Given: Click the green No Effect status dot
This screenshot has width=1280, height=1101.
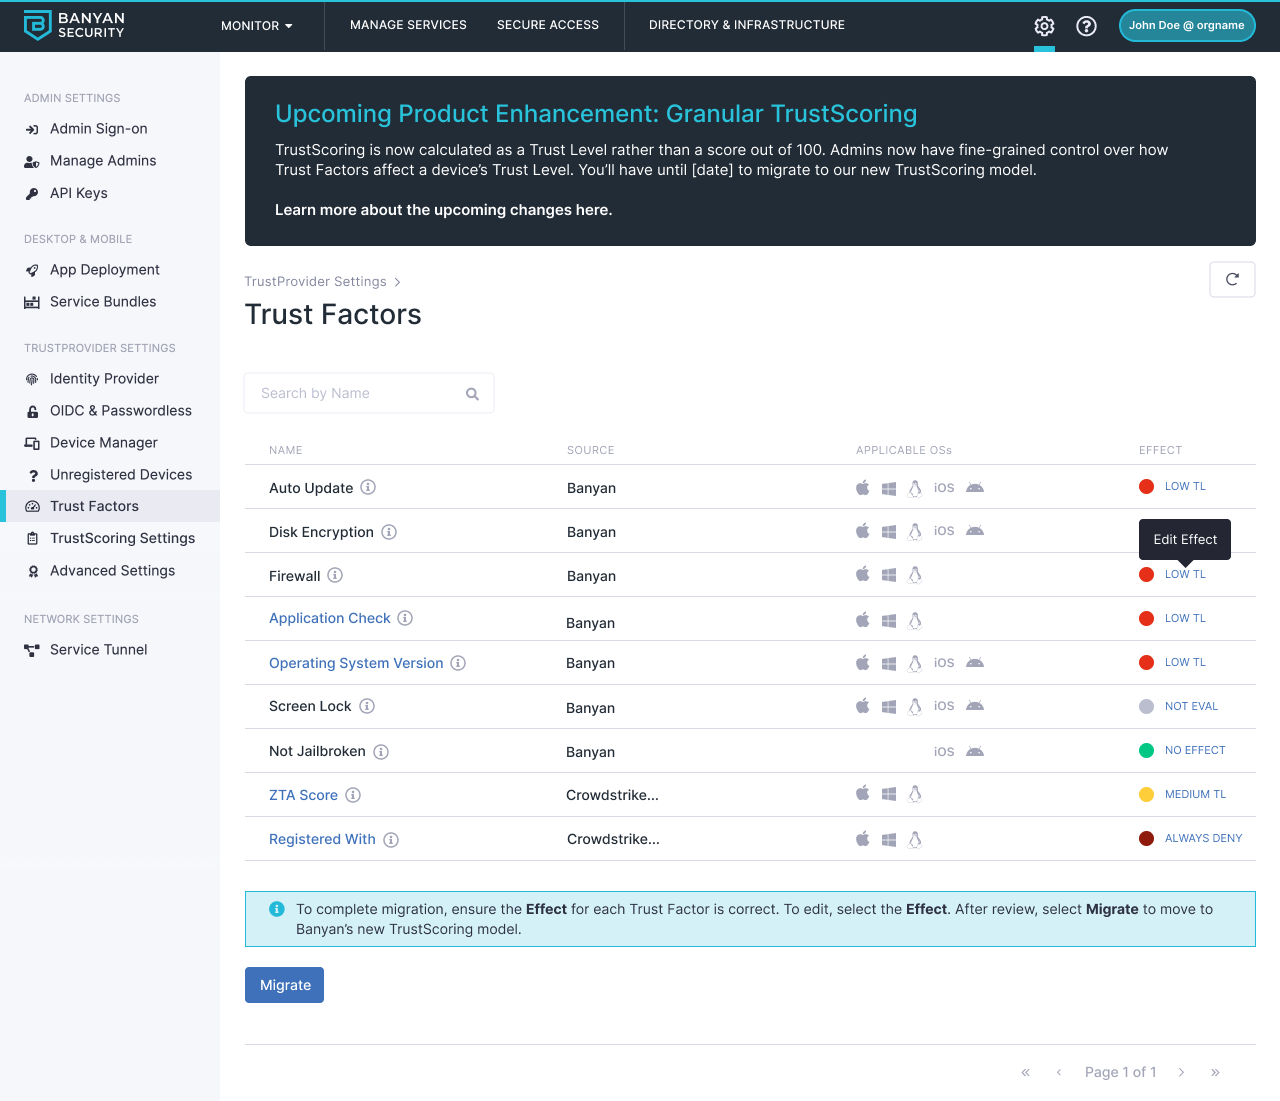Looking at the screenshot, I should [1147, 750].
